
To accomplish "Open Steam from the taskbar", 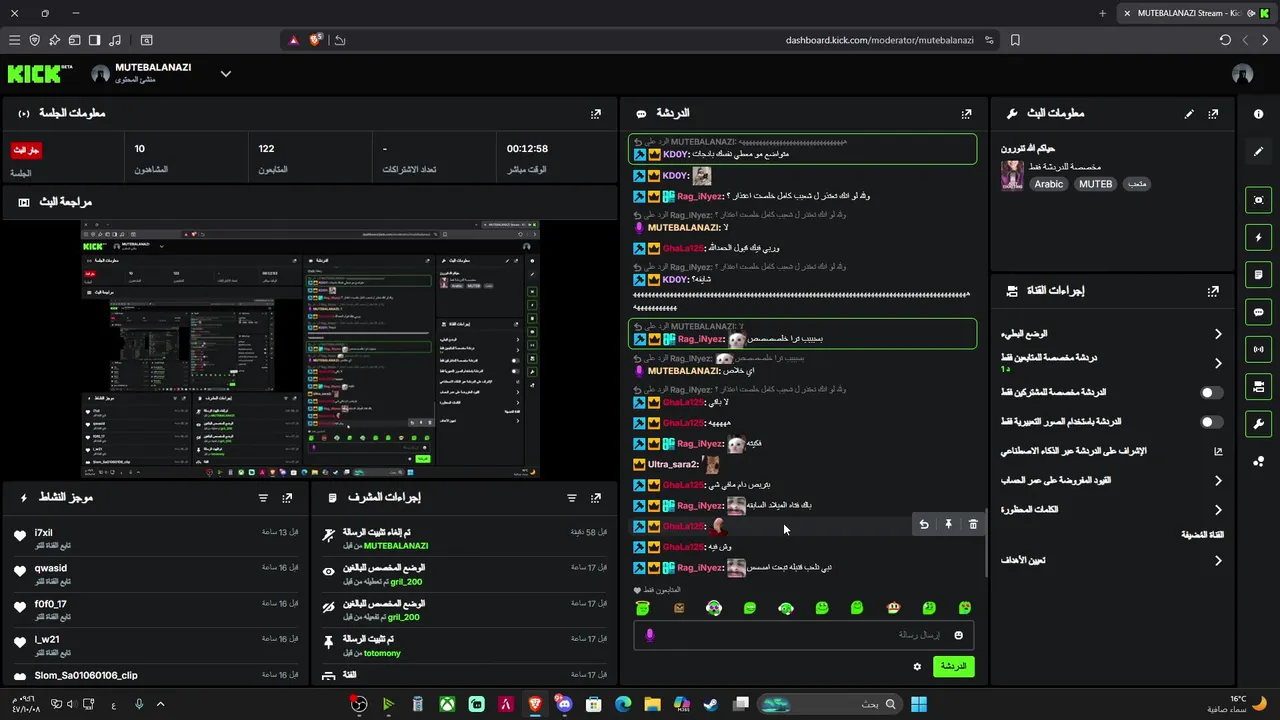I will point(711,704).
